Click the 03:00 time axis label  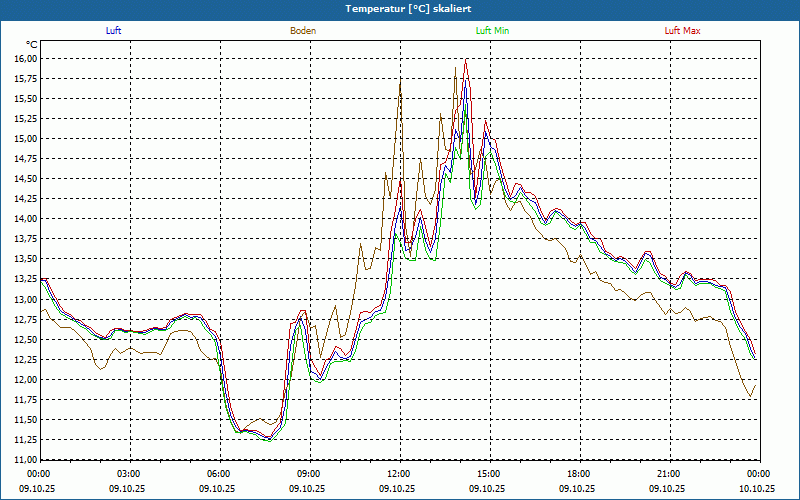click(x=129, y=474)
